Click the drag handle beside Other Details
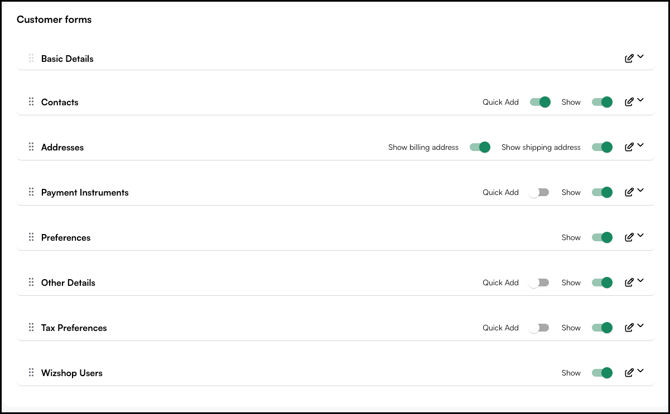This screenshot has width=670, height=414. tap(31, 282)
